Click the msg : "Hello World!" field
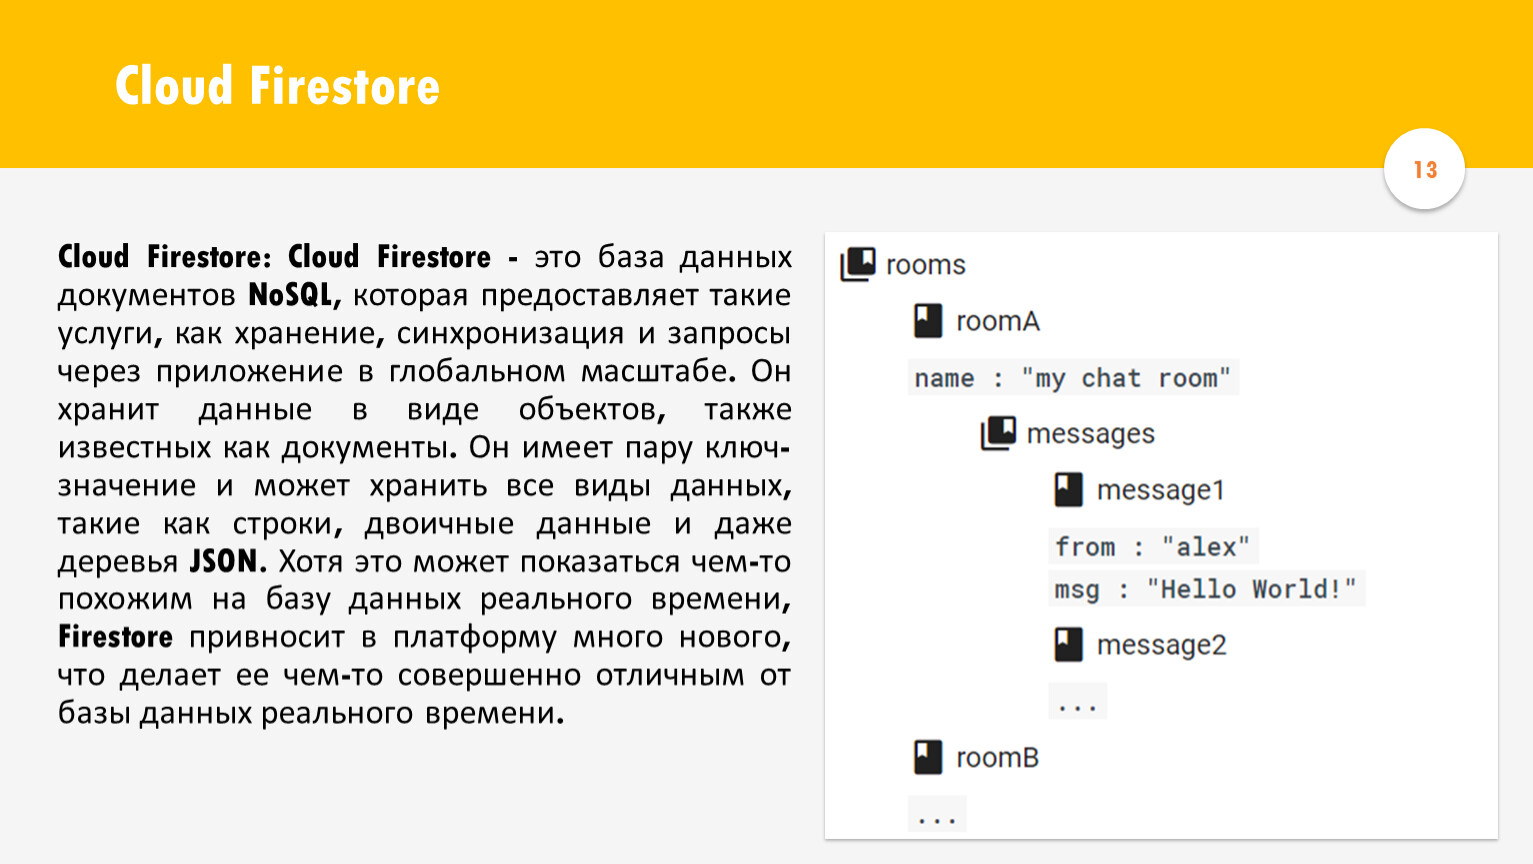Viewport: 1533px width, 864px height. [x=1206, y=589]
